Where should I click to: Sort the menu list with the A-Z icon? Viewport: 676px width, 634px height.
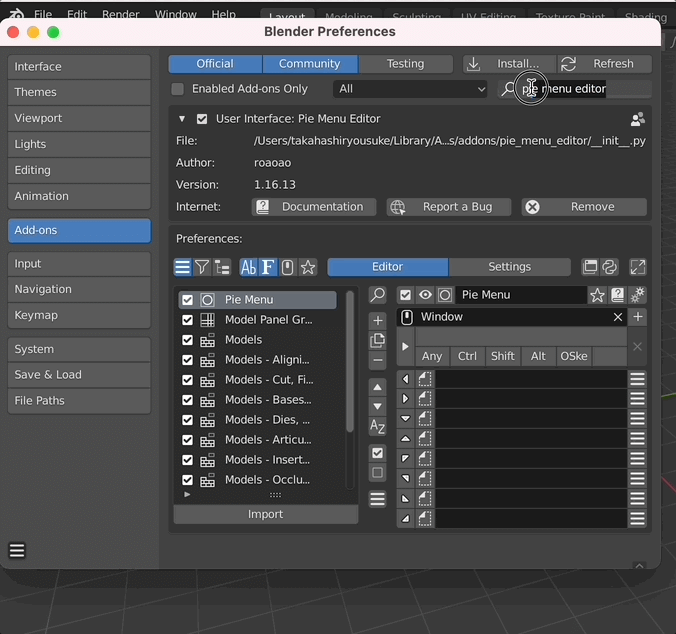(377, 427)
